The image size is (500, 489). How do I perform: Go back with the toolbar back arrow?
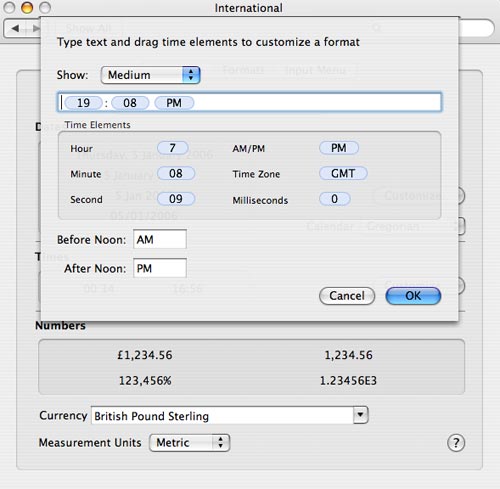pos(15,29)
